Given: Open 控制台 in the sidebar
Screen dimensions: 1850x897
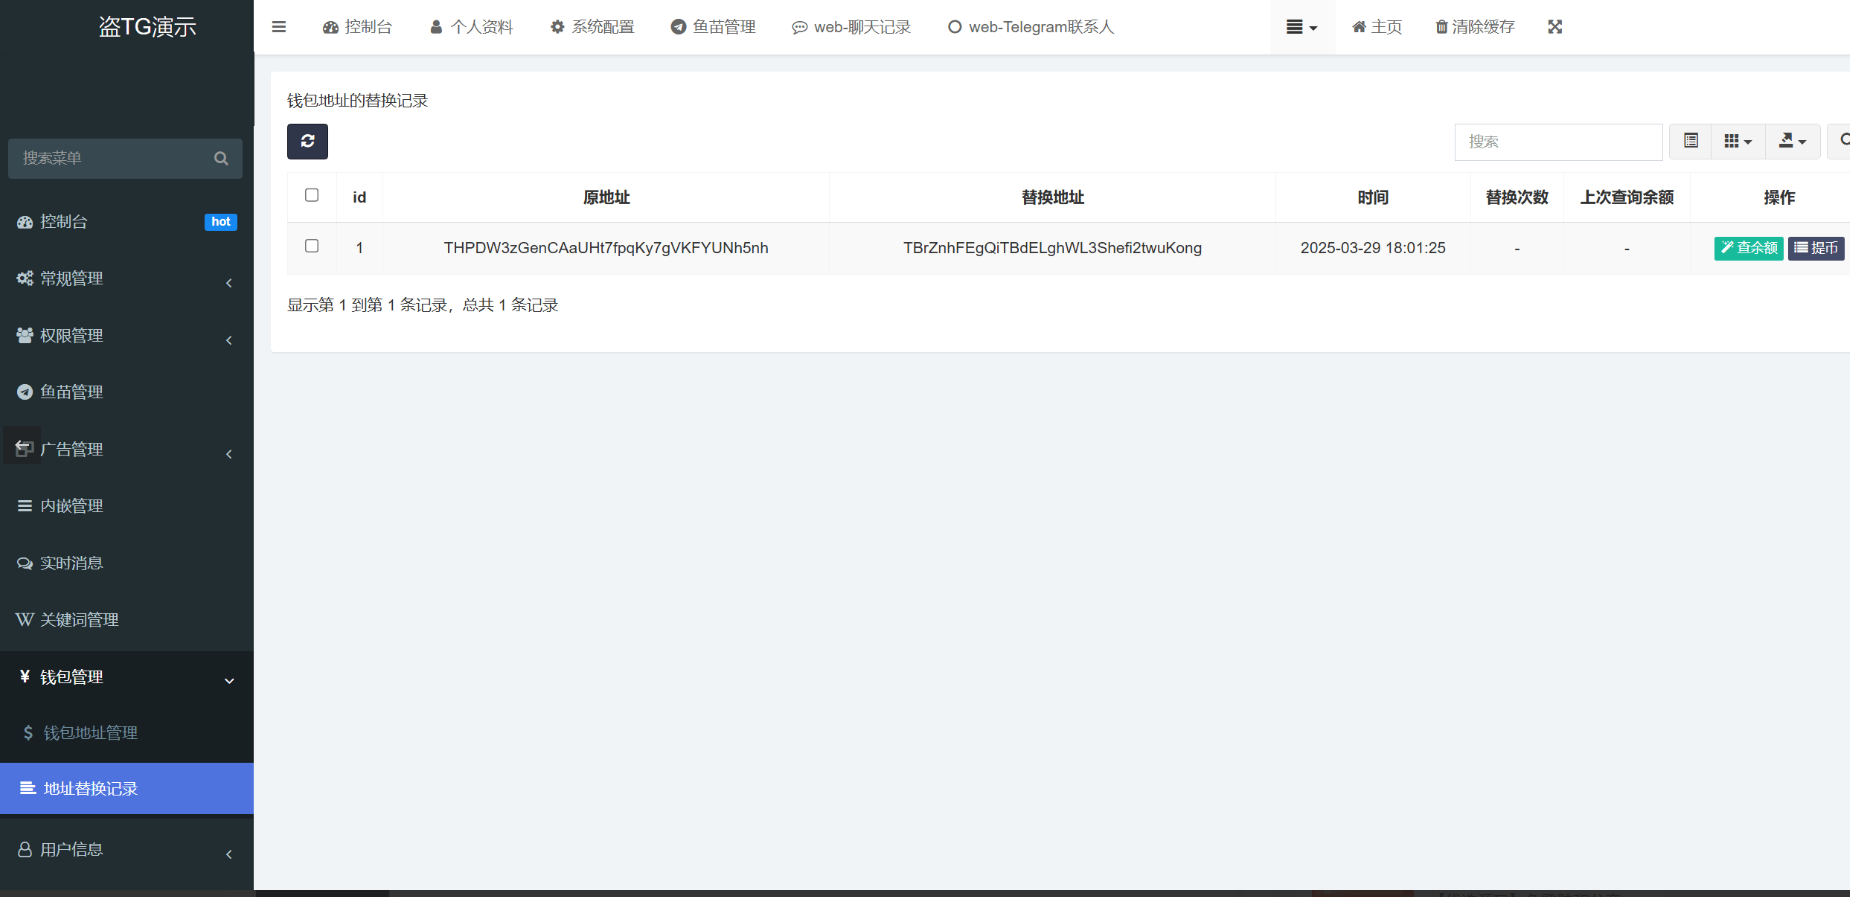Looking at the screenshot, I should click(126, 222).
